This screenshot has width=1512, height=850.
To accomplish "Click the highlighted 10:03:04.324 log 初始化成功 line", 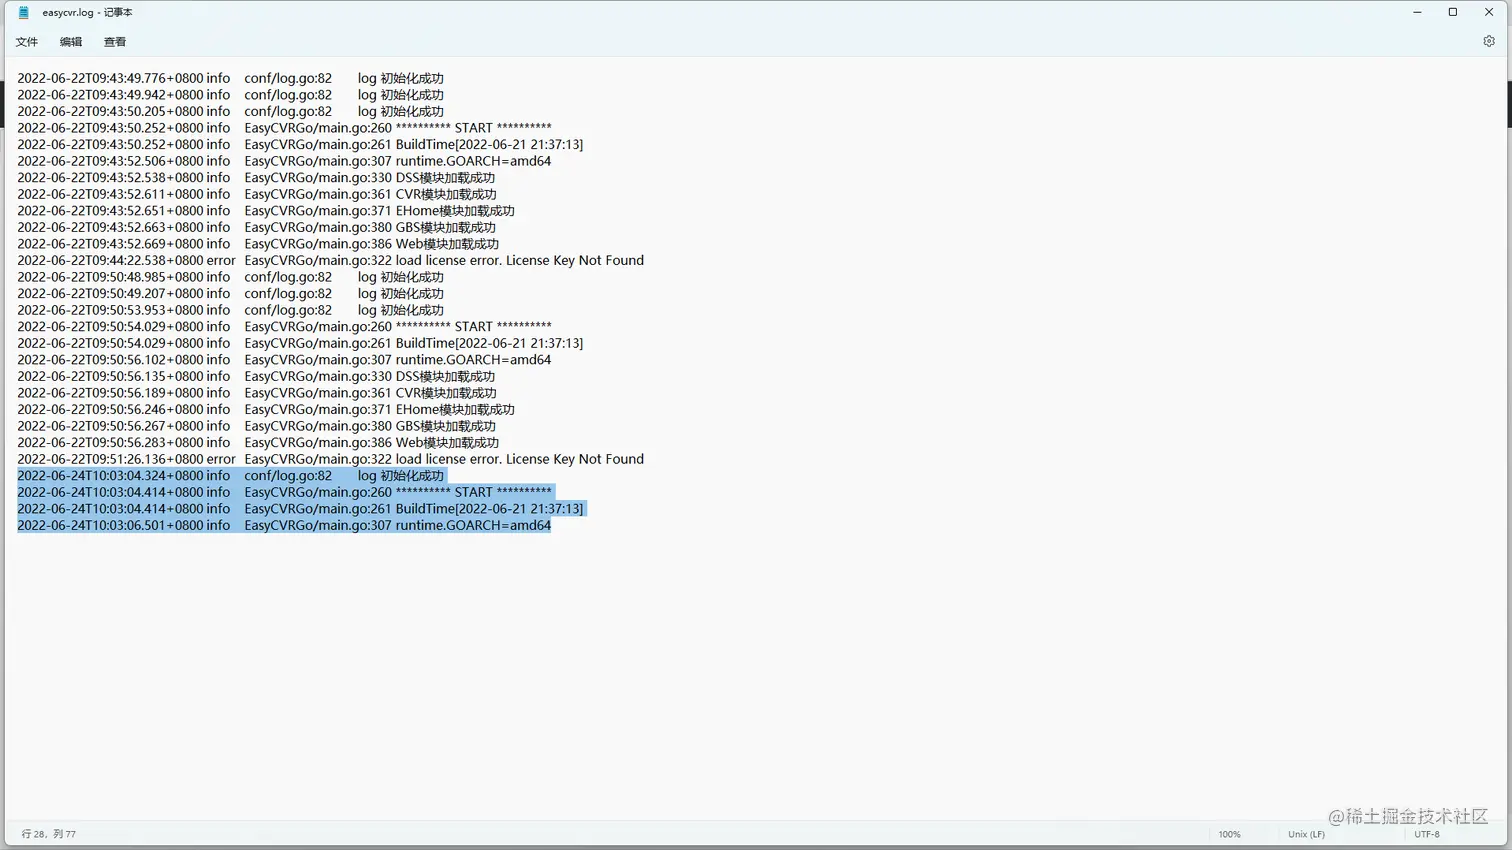I will coord(230,476).
